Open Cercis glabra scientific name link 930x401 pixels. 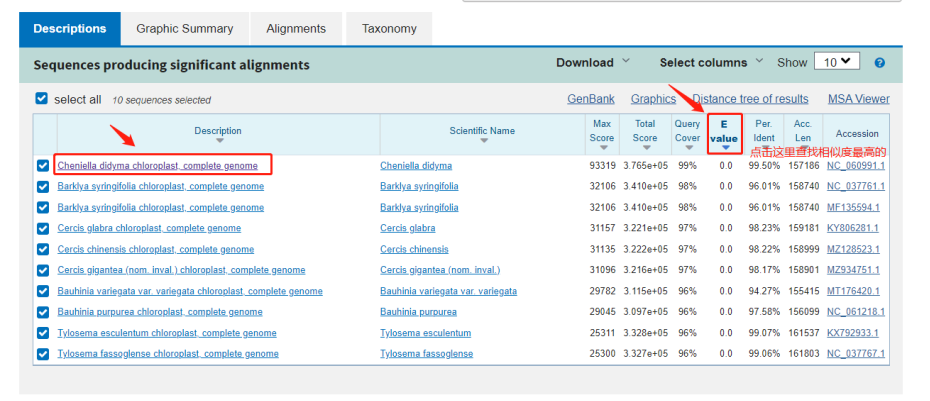(x=408, y=228)
